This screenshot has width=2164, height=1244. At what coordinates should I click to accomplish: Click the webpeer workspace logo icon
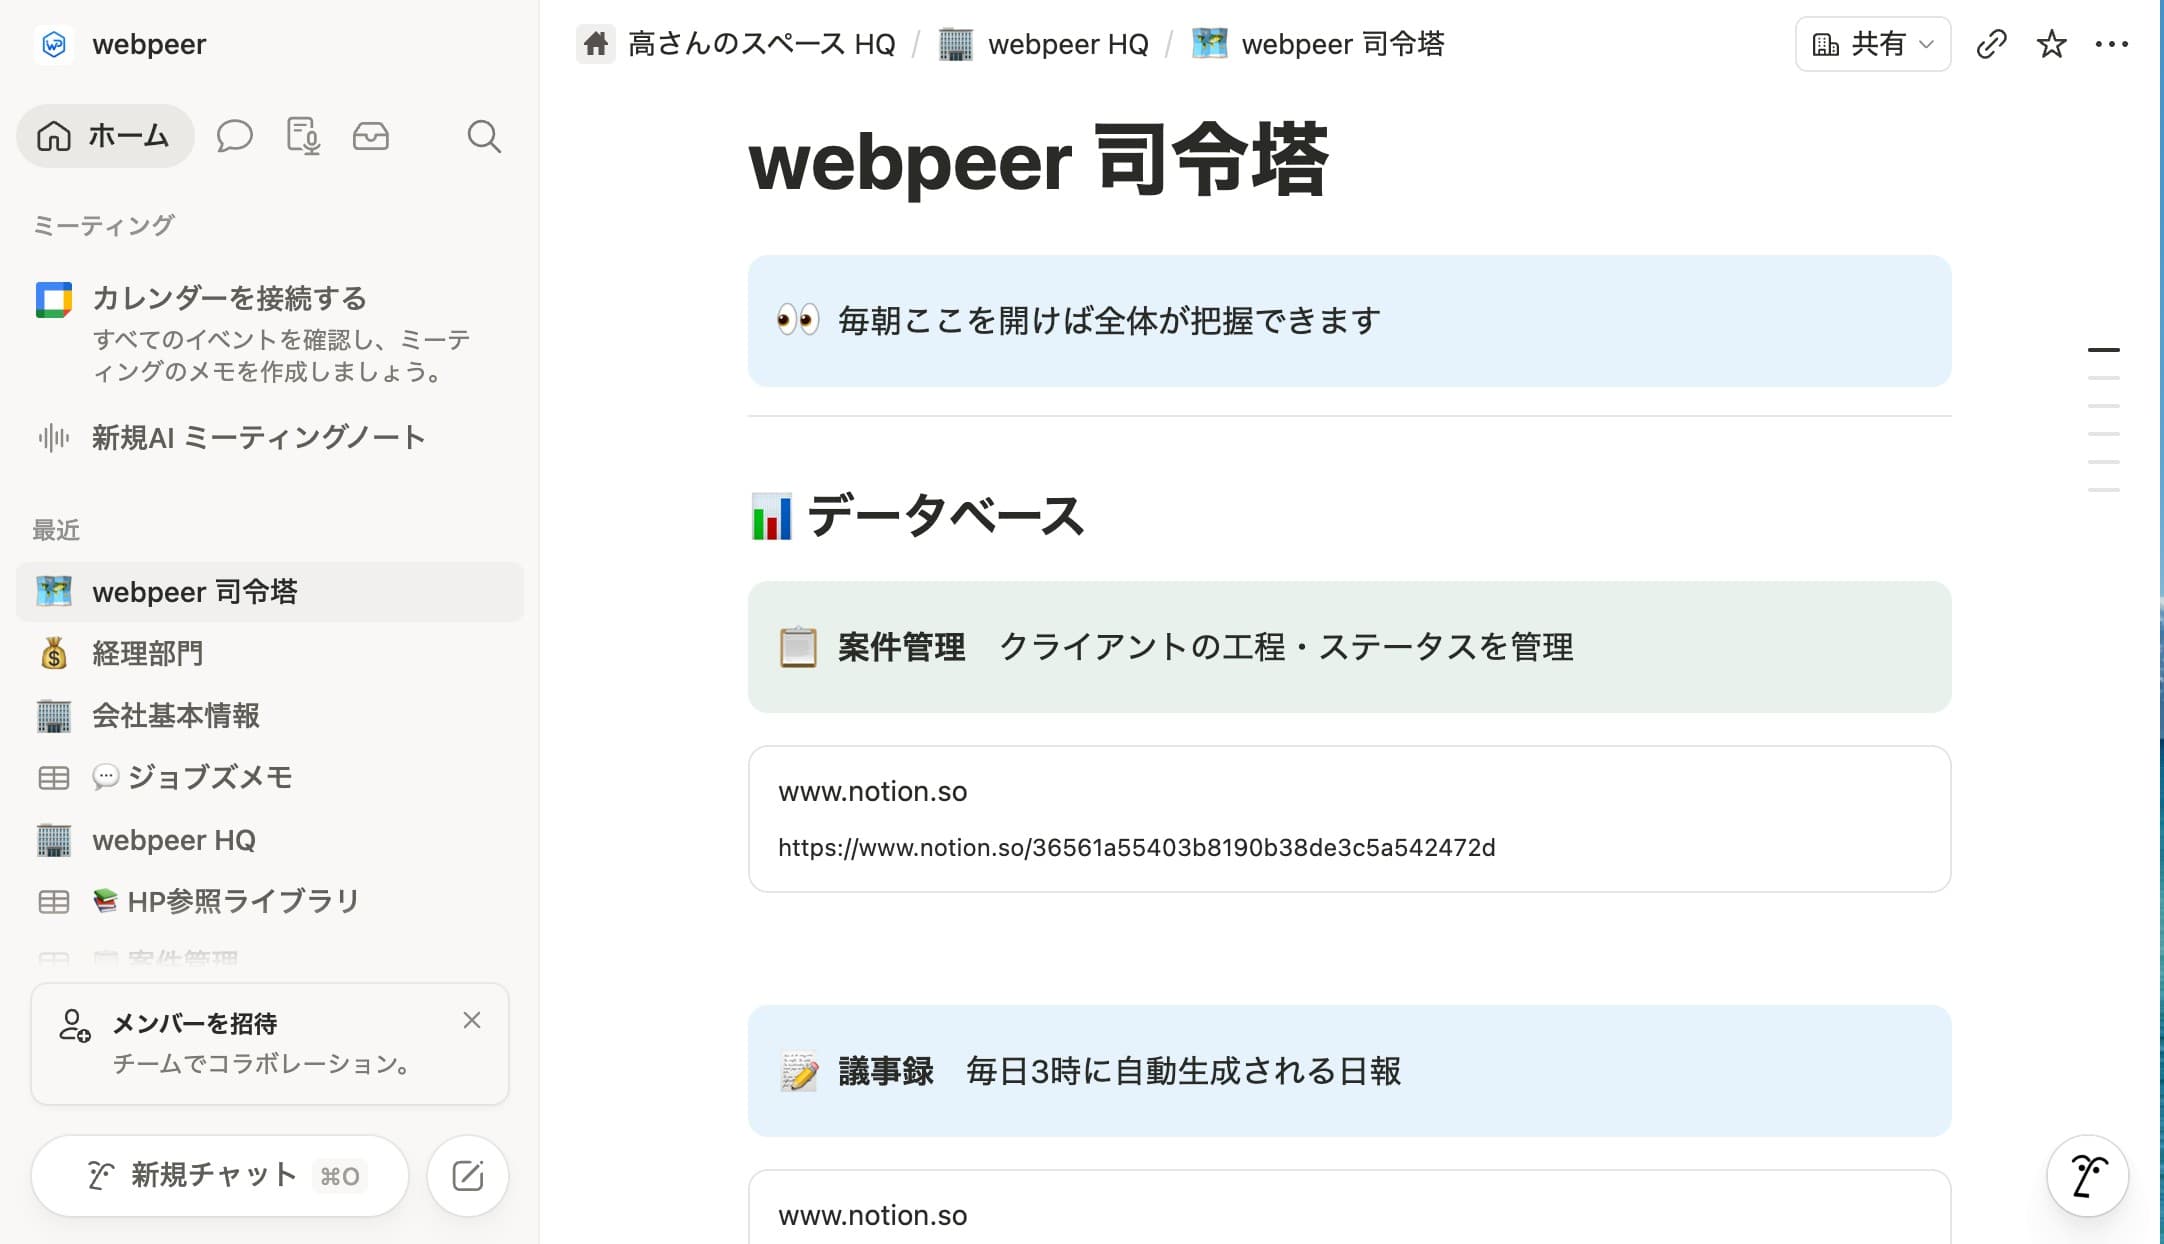(54, 44)
